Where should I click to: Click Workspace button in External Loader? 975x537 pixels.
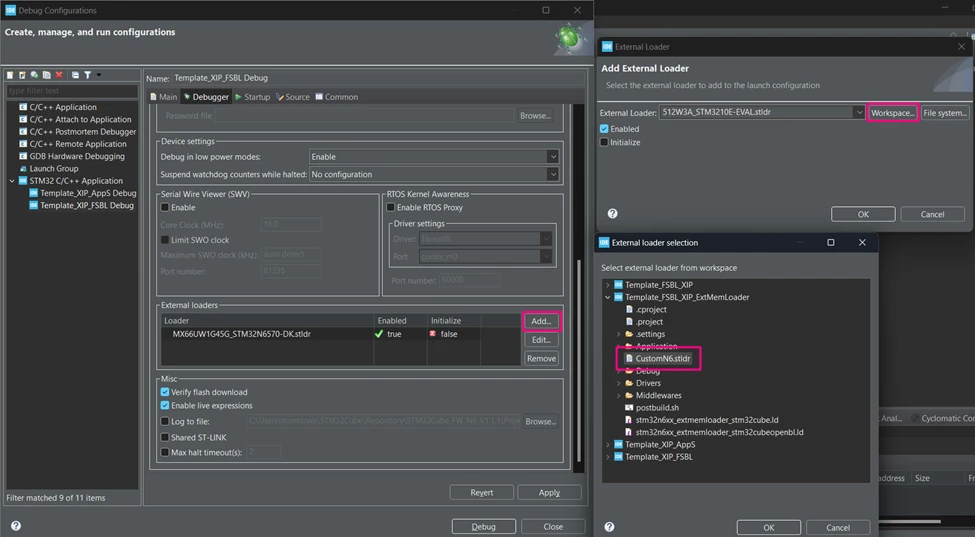click(892, 112)
